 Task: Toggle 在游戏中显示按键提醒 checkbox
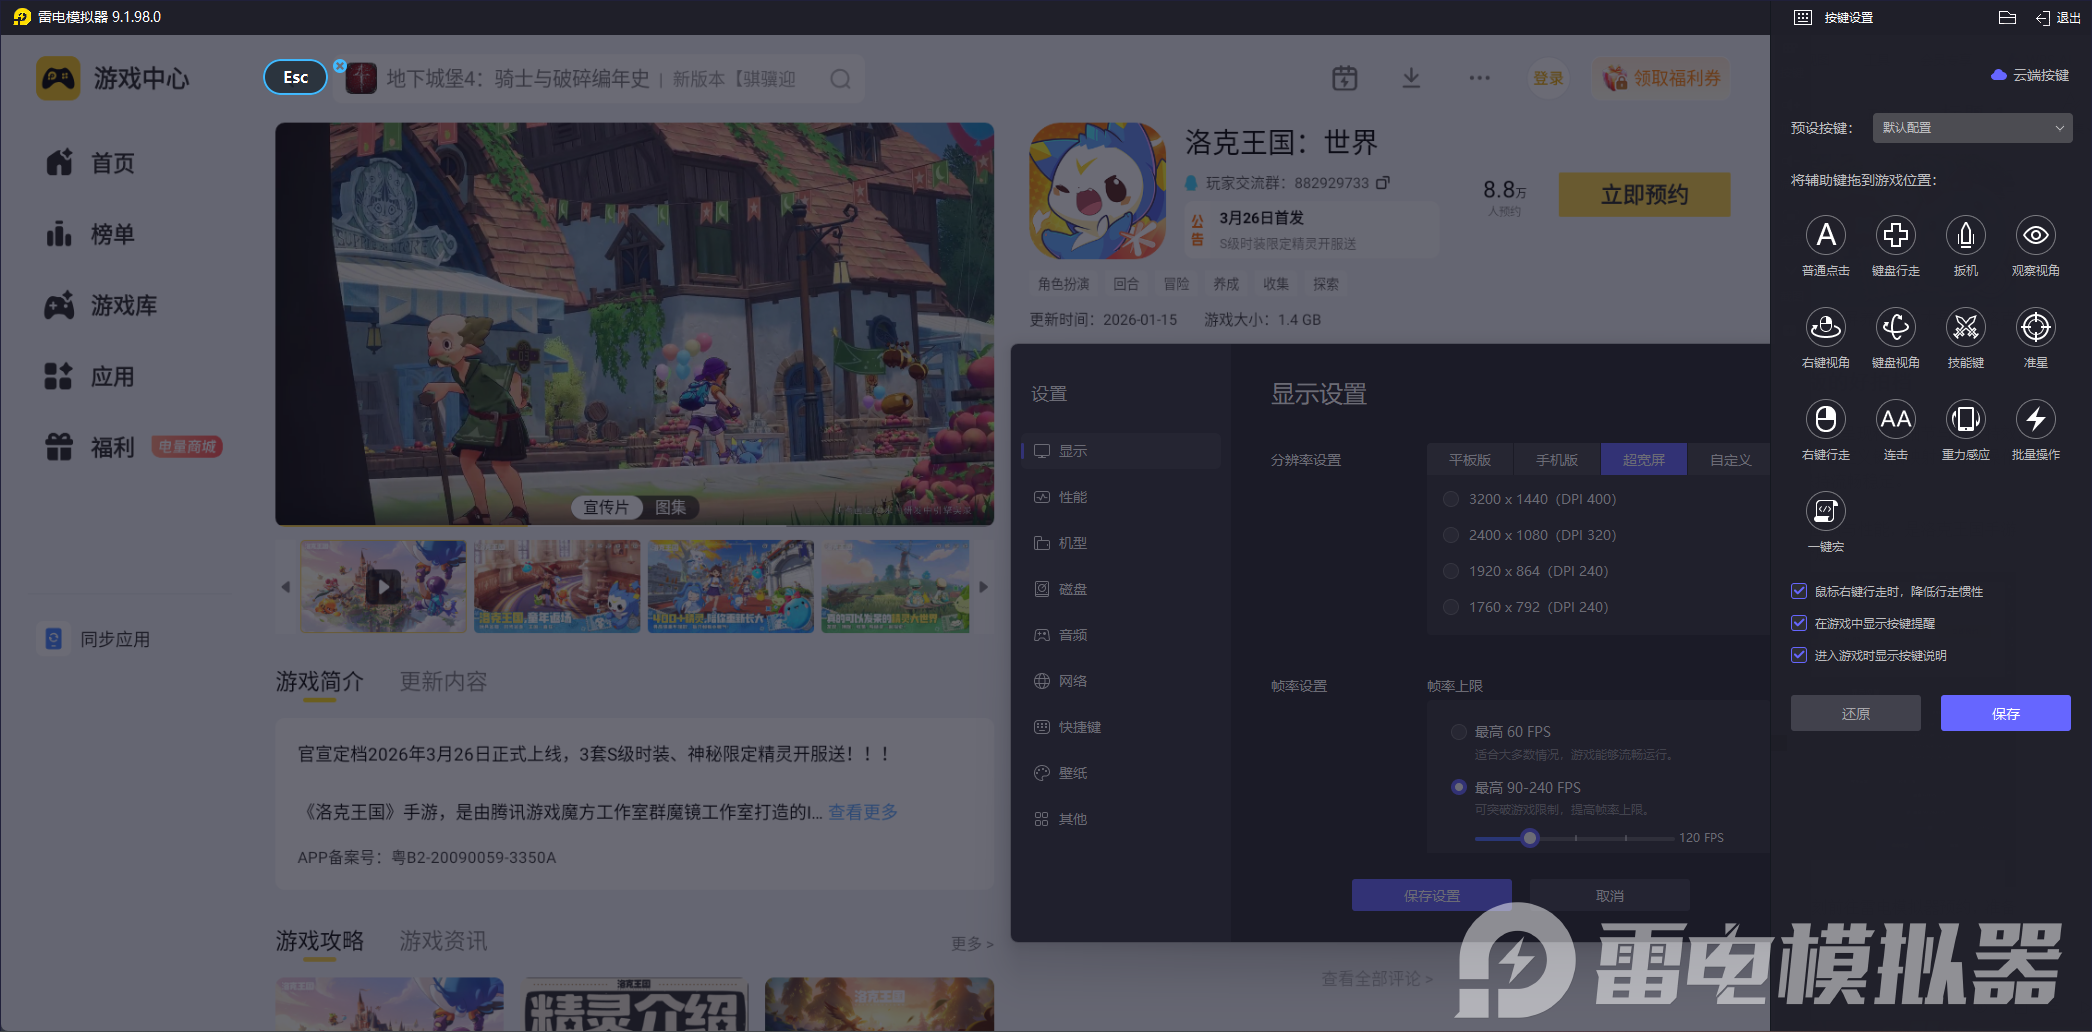click(1799, 623)
